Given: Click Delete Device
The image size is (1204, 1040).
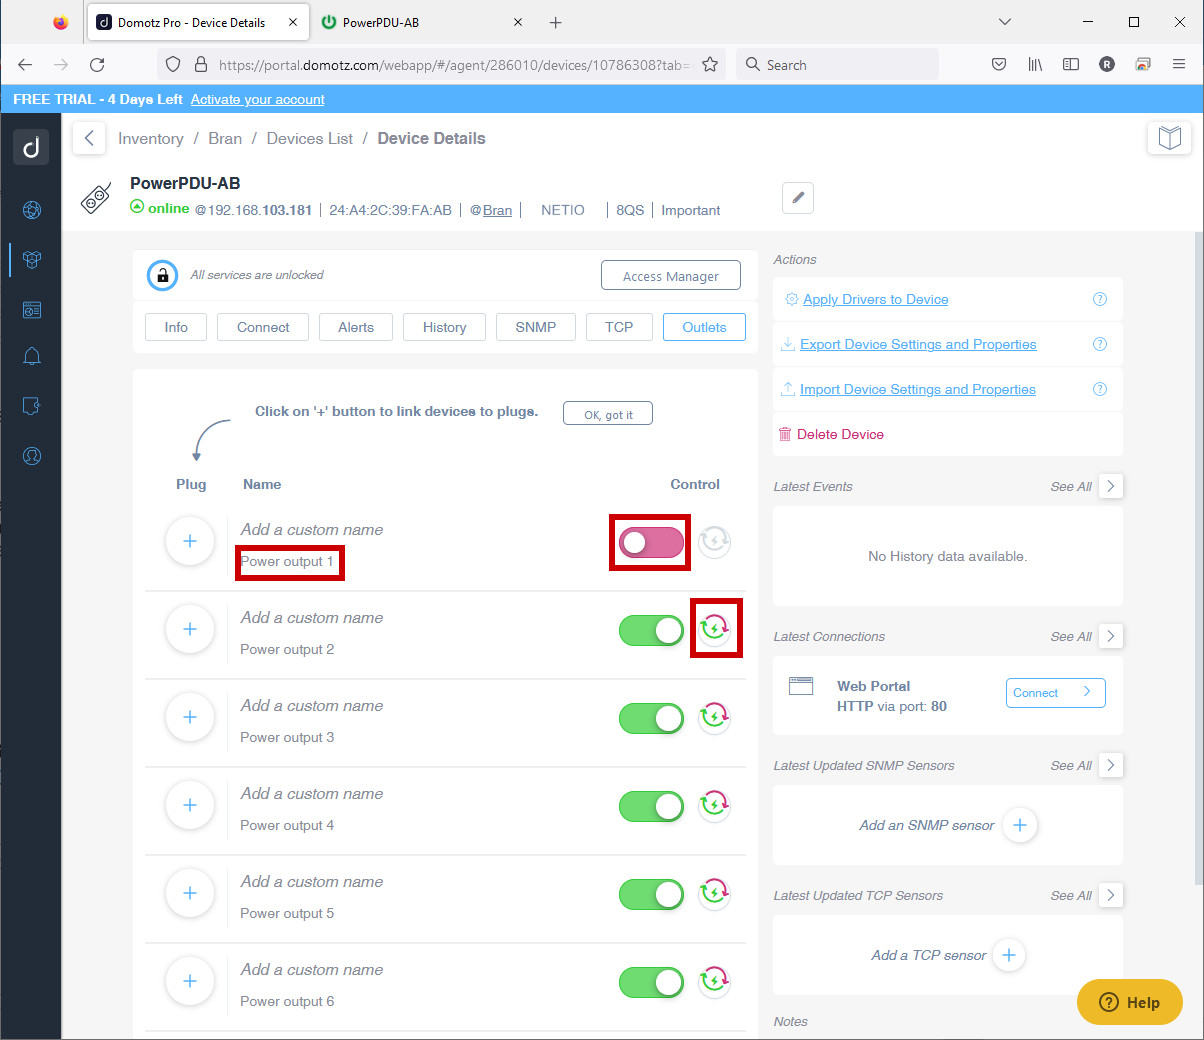Looking at the screenshot, I should (x=831, y=434).
